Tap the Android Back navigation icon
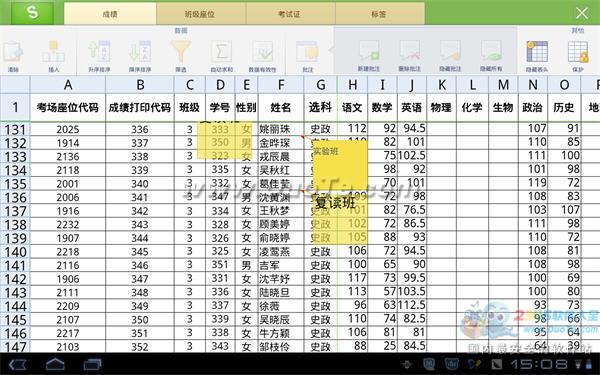 point(17,364)
